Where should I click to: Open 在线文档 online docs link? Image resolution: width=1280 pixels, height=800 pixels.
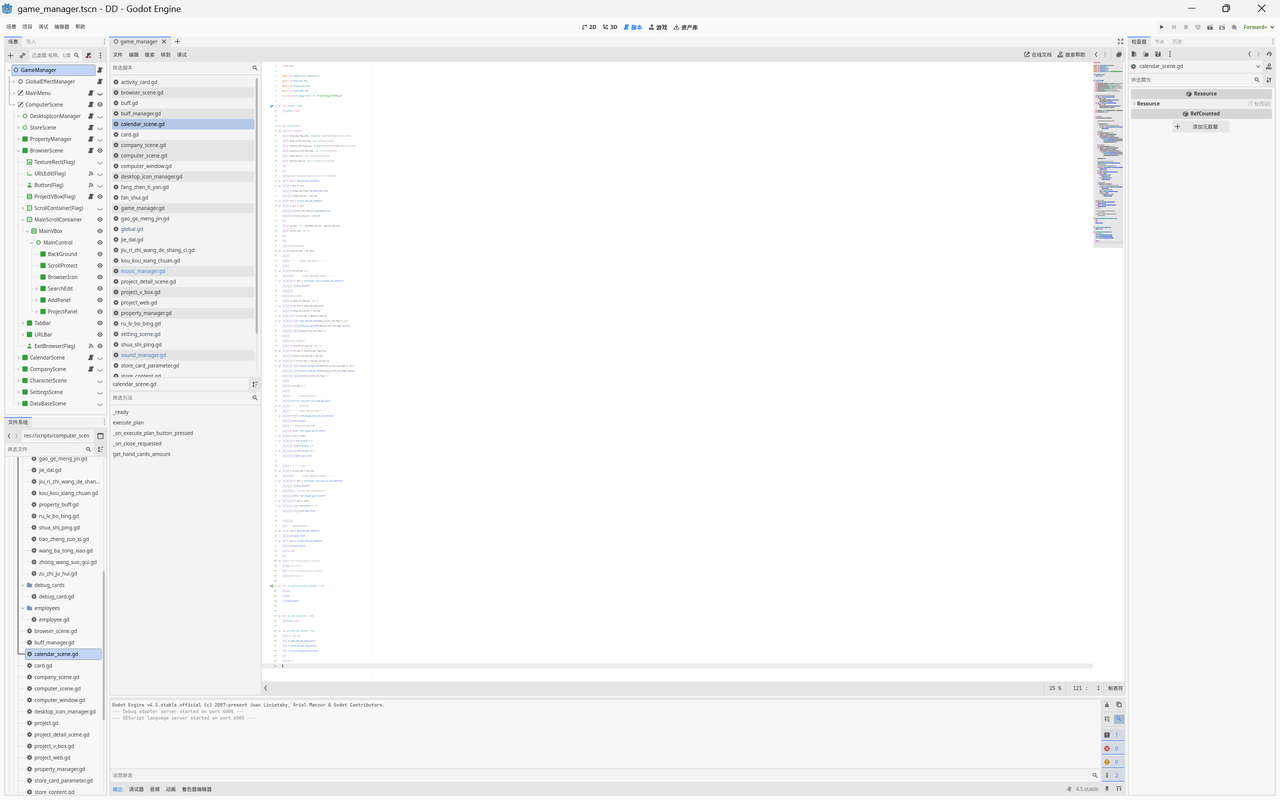[x=1038, y=55]
